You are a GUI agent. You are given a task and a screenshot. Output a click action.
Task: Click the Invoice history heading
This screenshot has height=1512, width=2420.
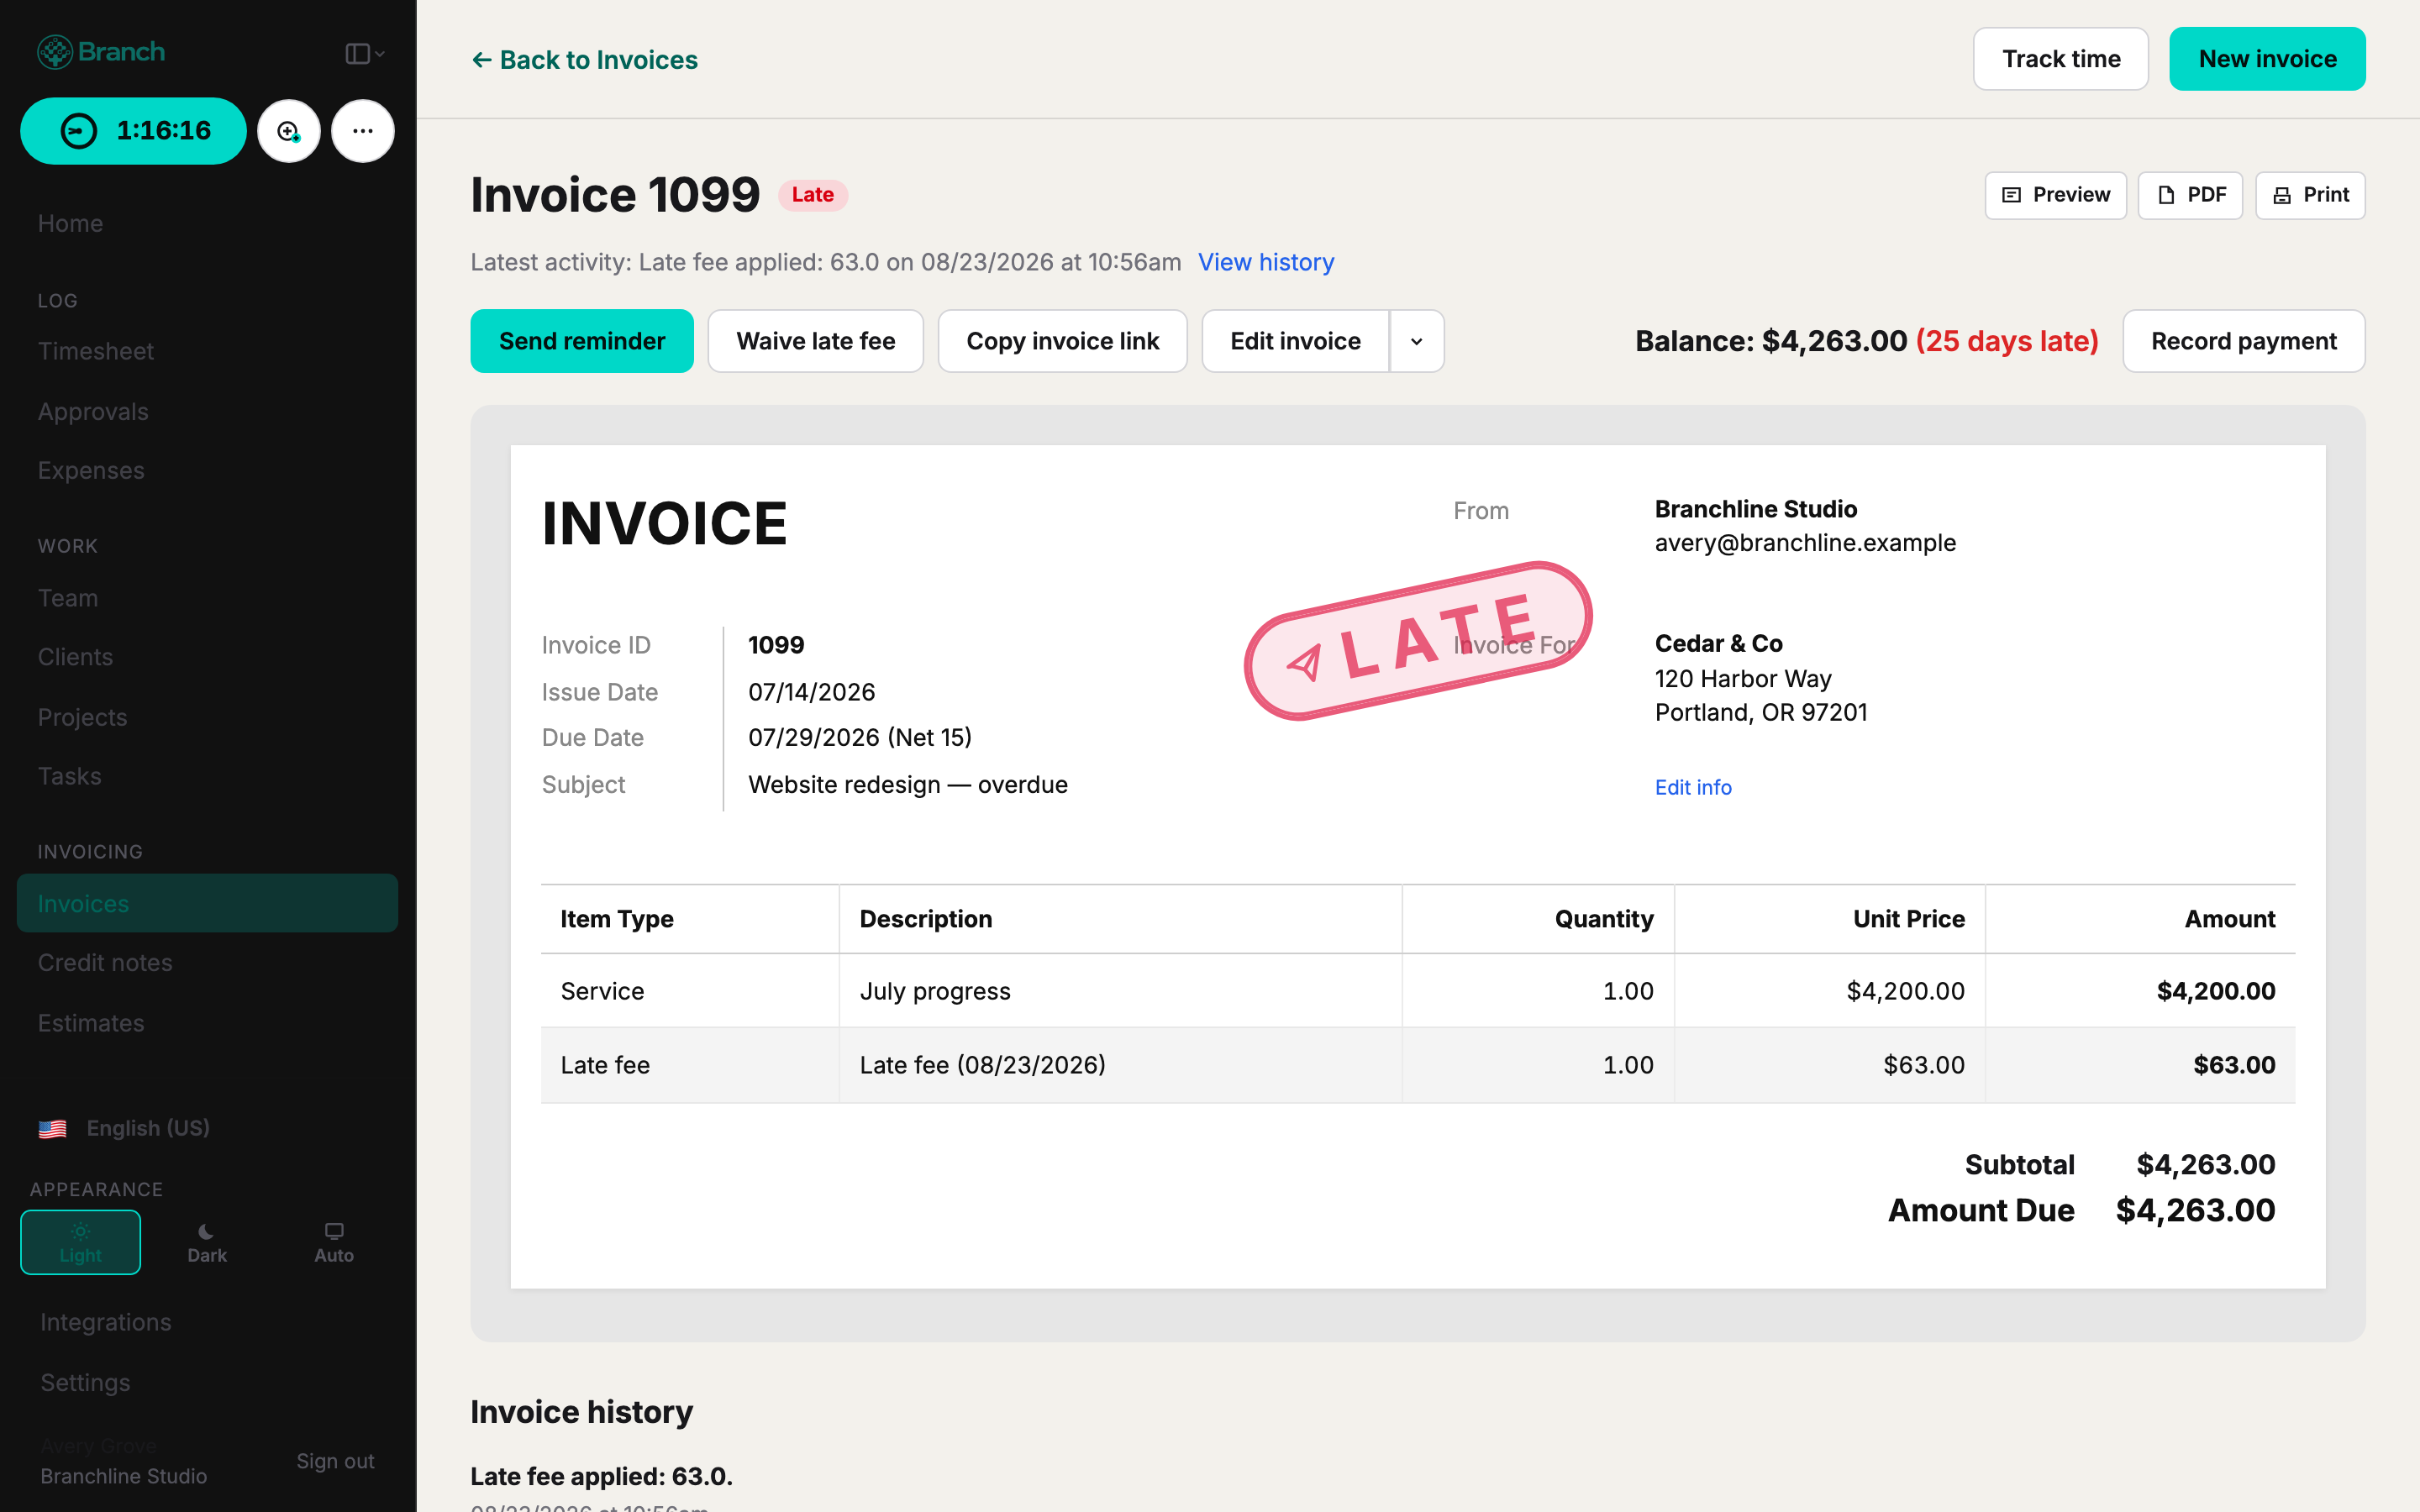point(581,1412)
